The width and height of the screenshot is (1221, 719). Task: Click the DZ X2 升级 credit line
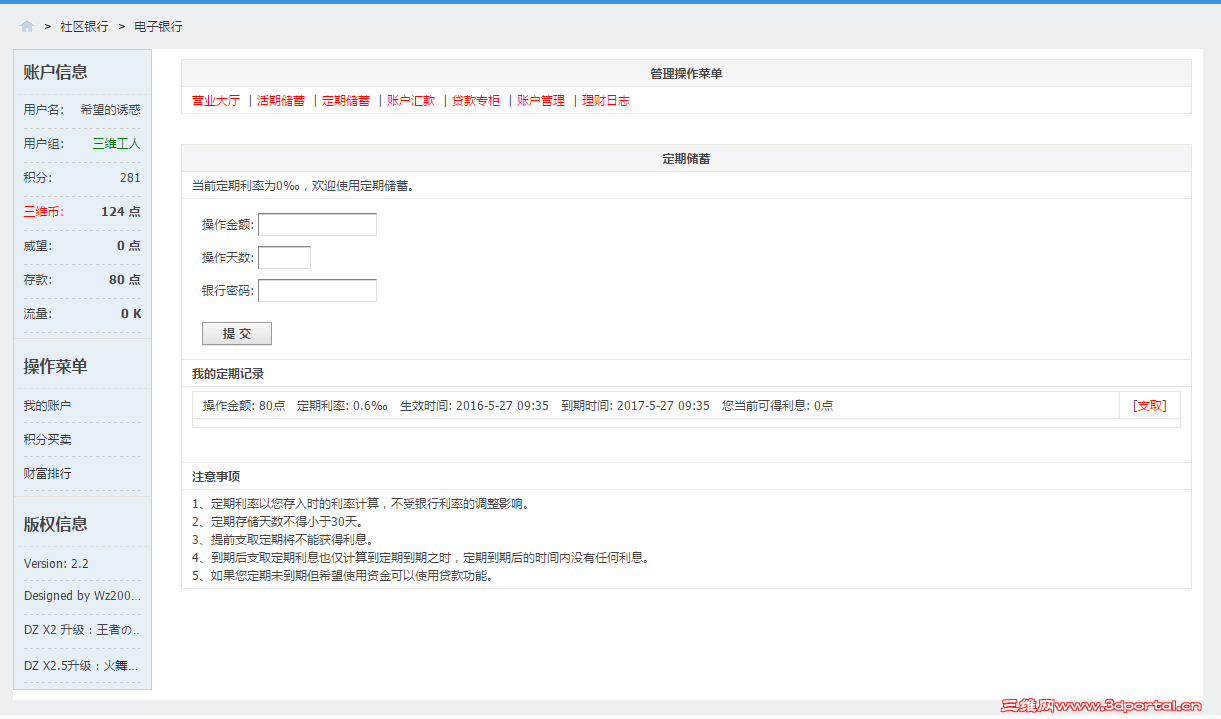click(82, 630)
